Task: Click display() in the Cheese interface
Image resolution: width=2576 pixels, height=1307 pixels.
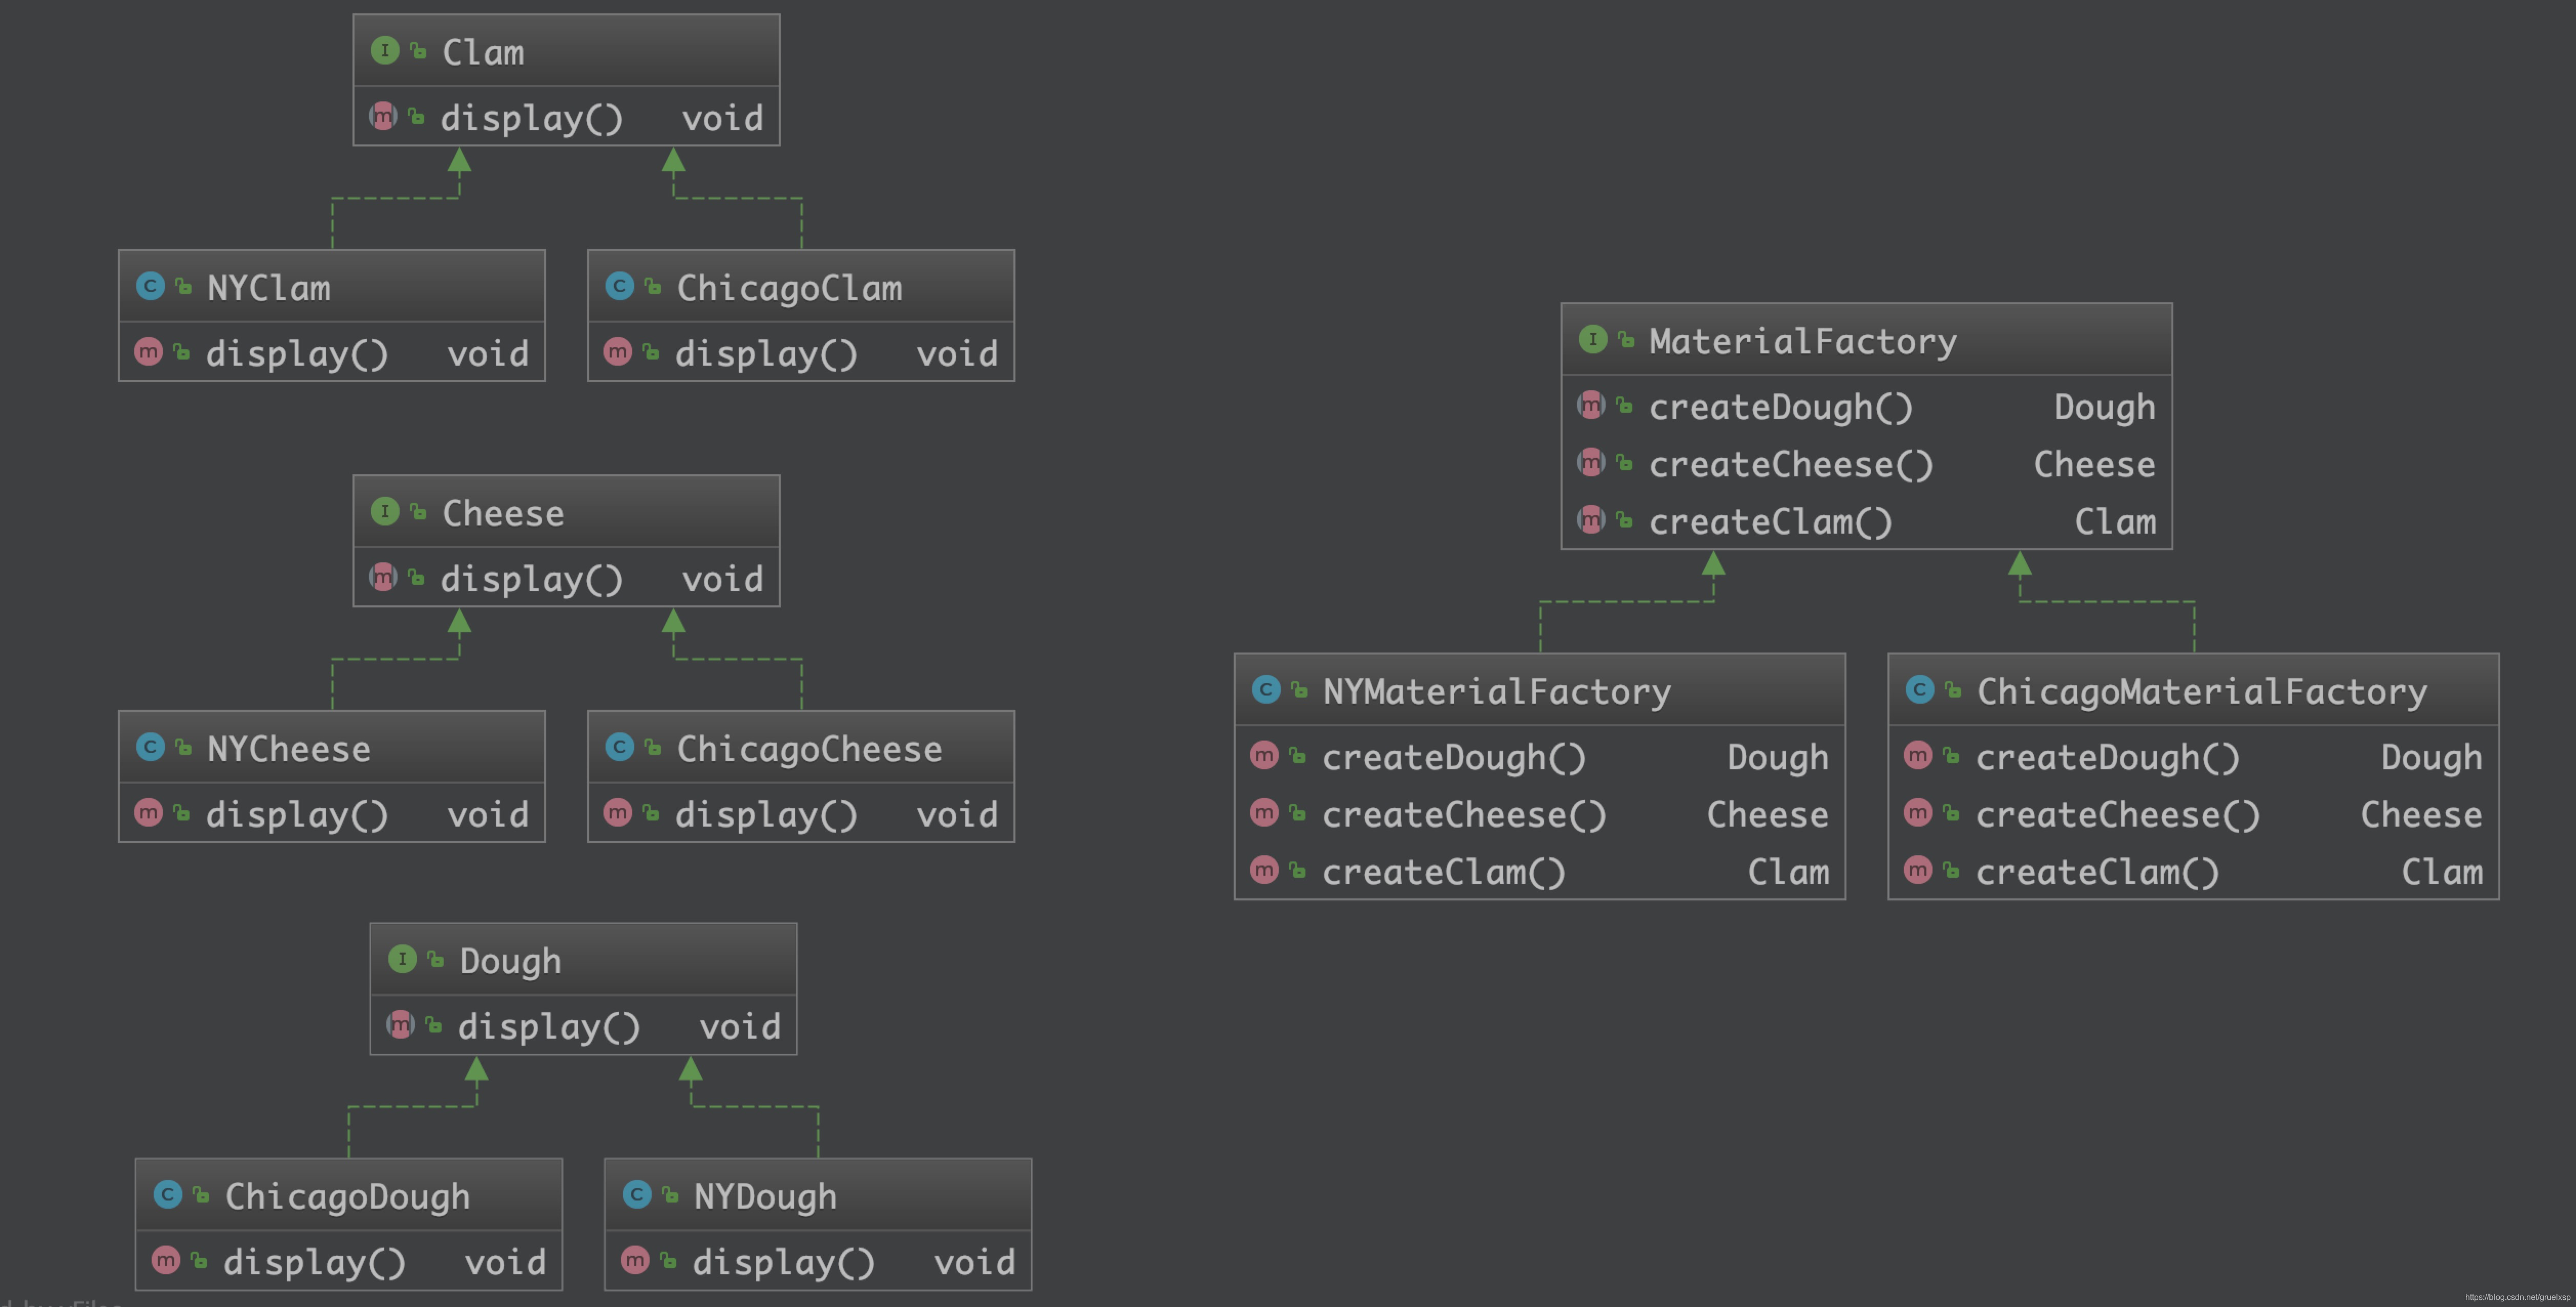Action: (532, 580)
